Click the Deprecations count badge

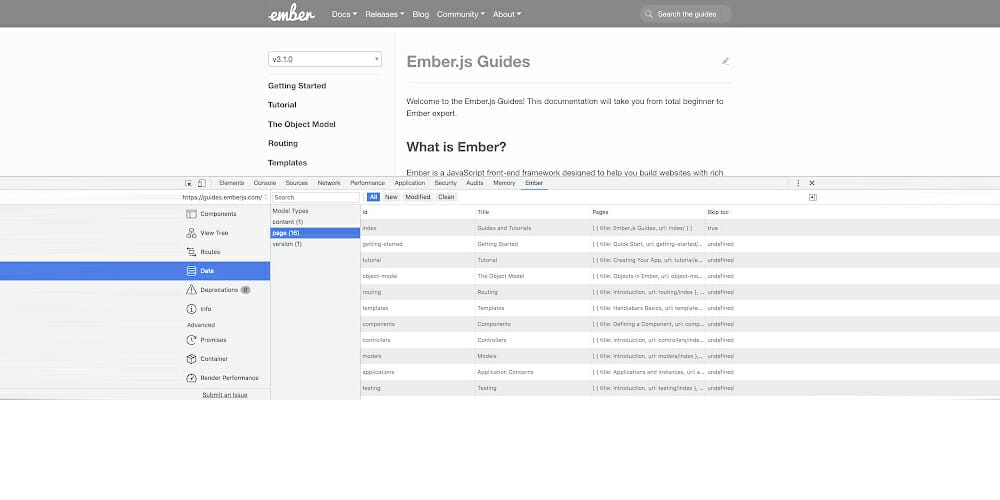point(246,290)
